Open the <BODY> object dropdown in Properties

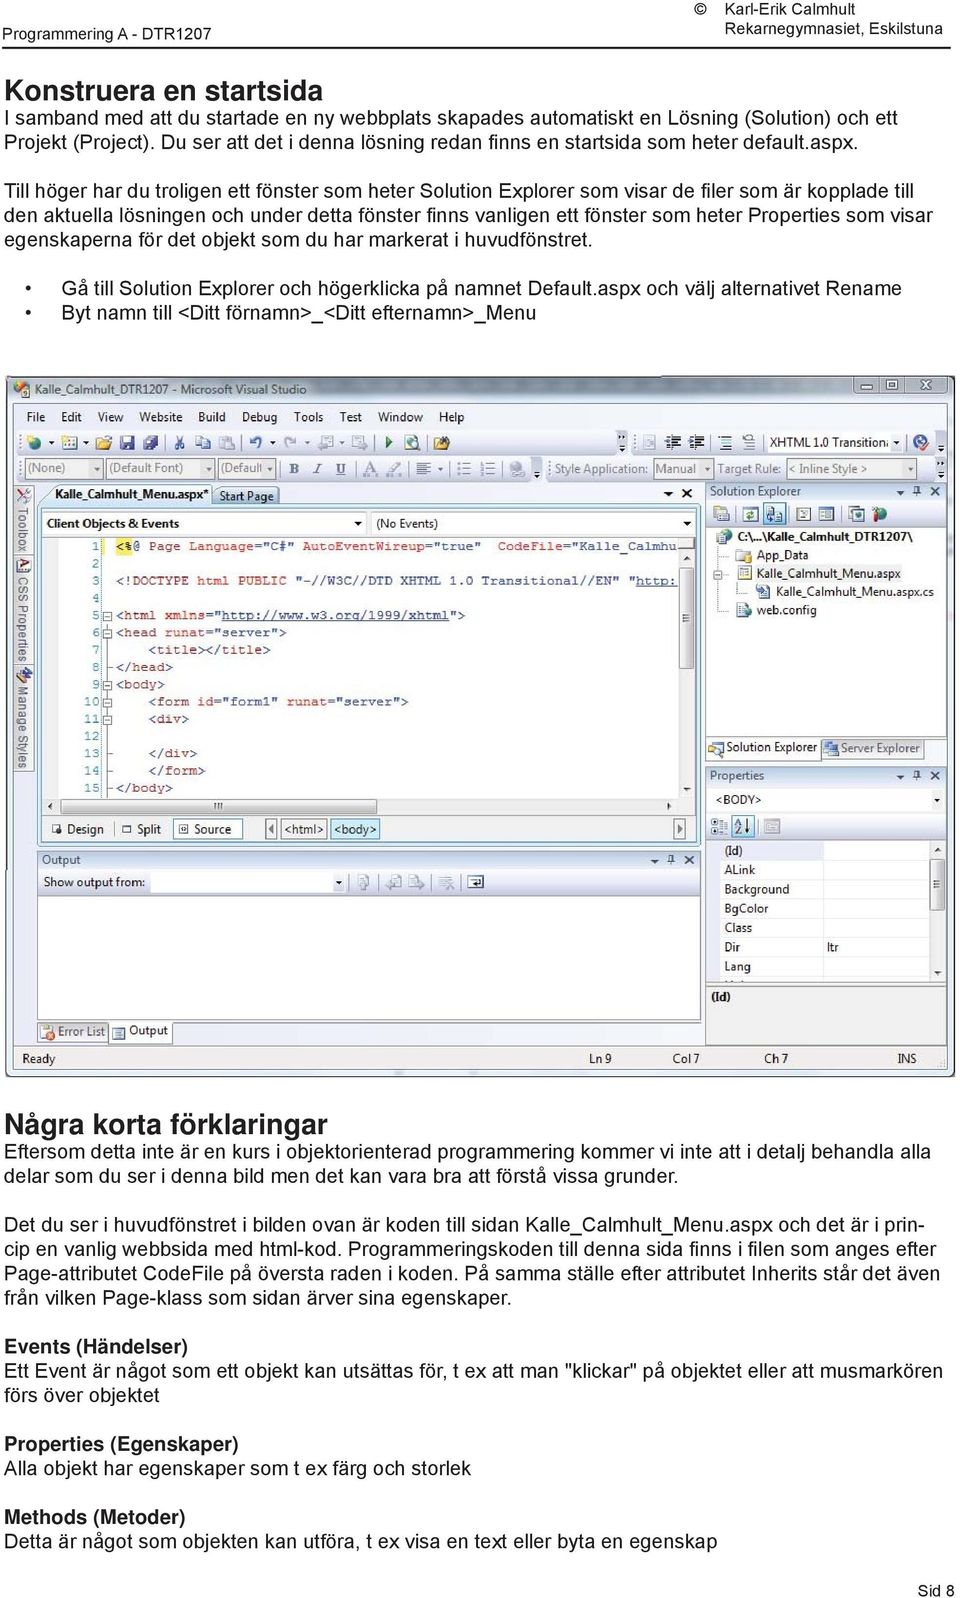click(937, 800)
